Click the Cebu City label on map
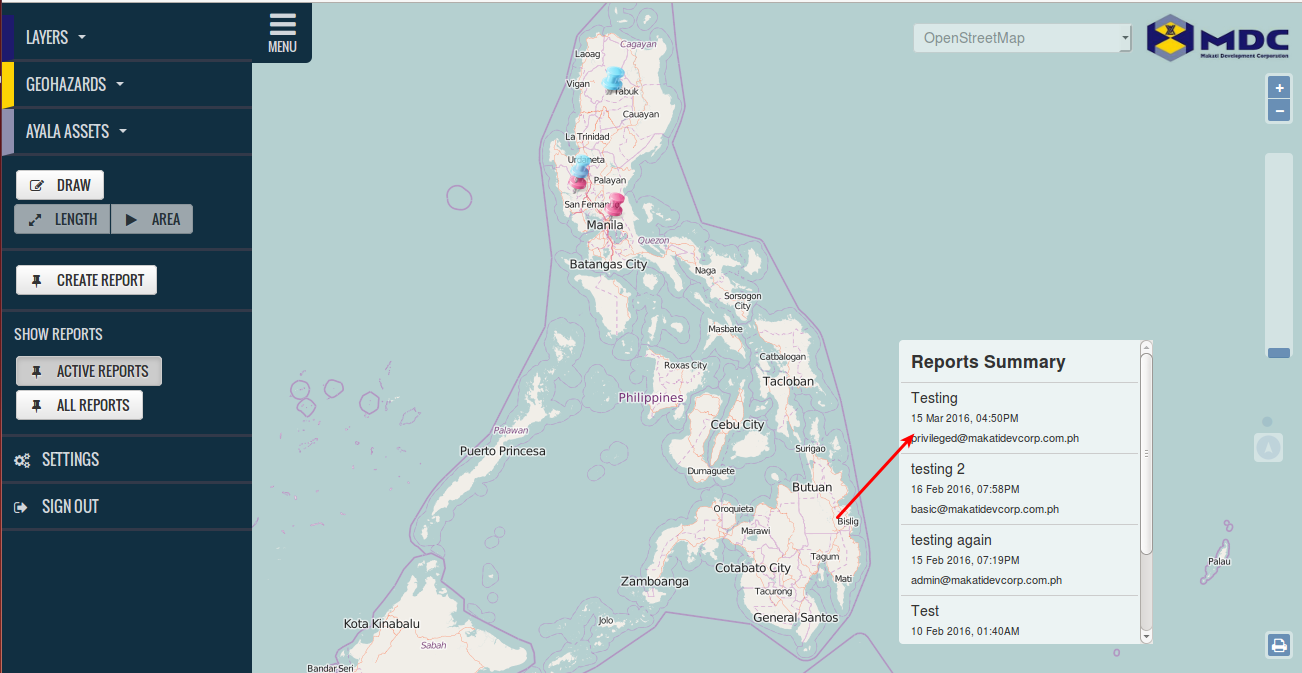The height and width of the screenshot is (673, 1302). click(x=737, y=424)
